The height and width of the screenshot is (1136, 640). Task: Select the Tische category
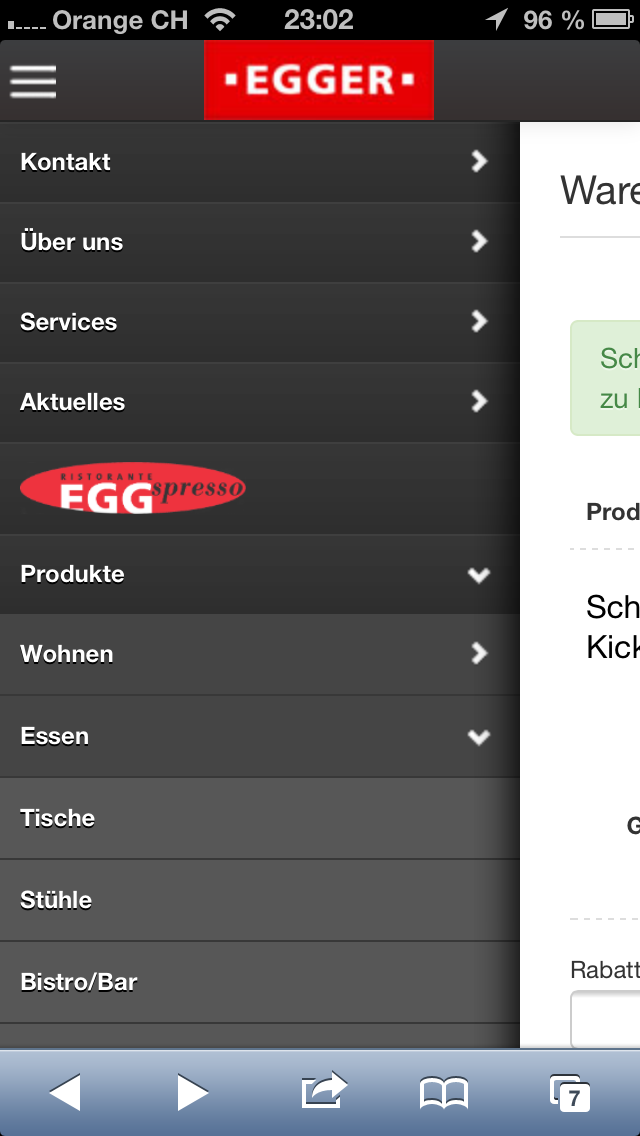[x=259, y=819]
